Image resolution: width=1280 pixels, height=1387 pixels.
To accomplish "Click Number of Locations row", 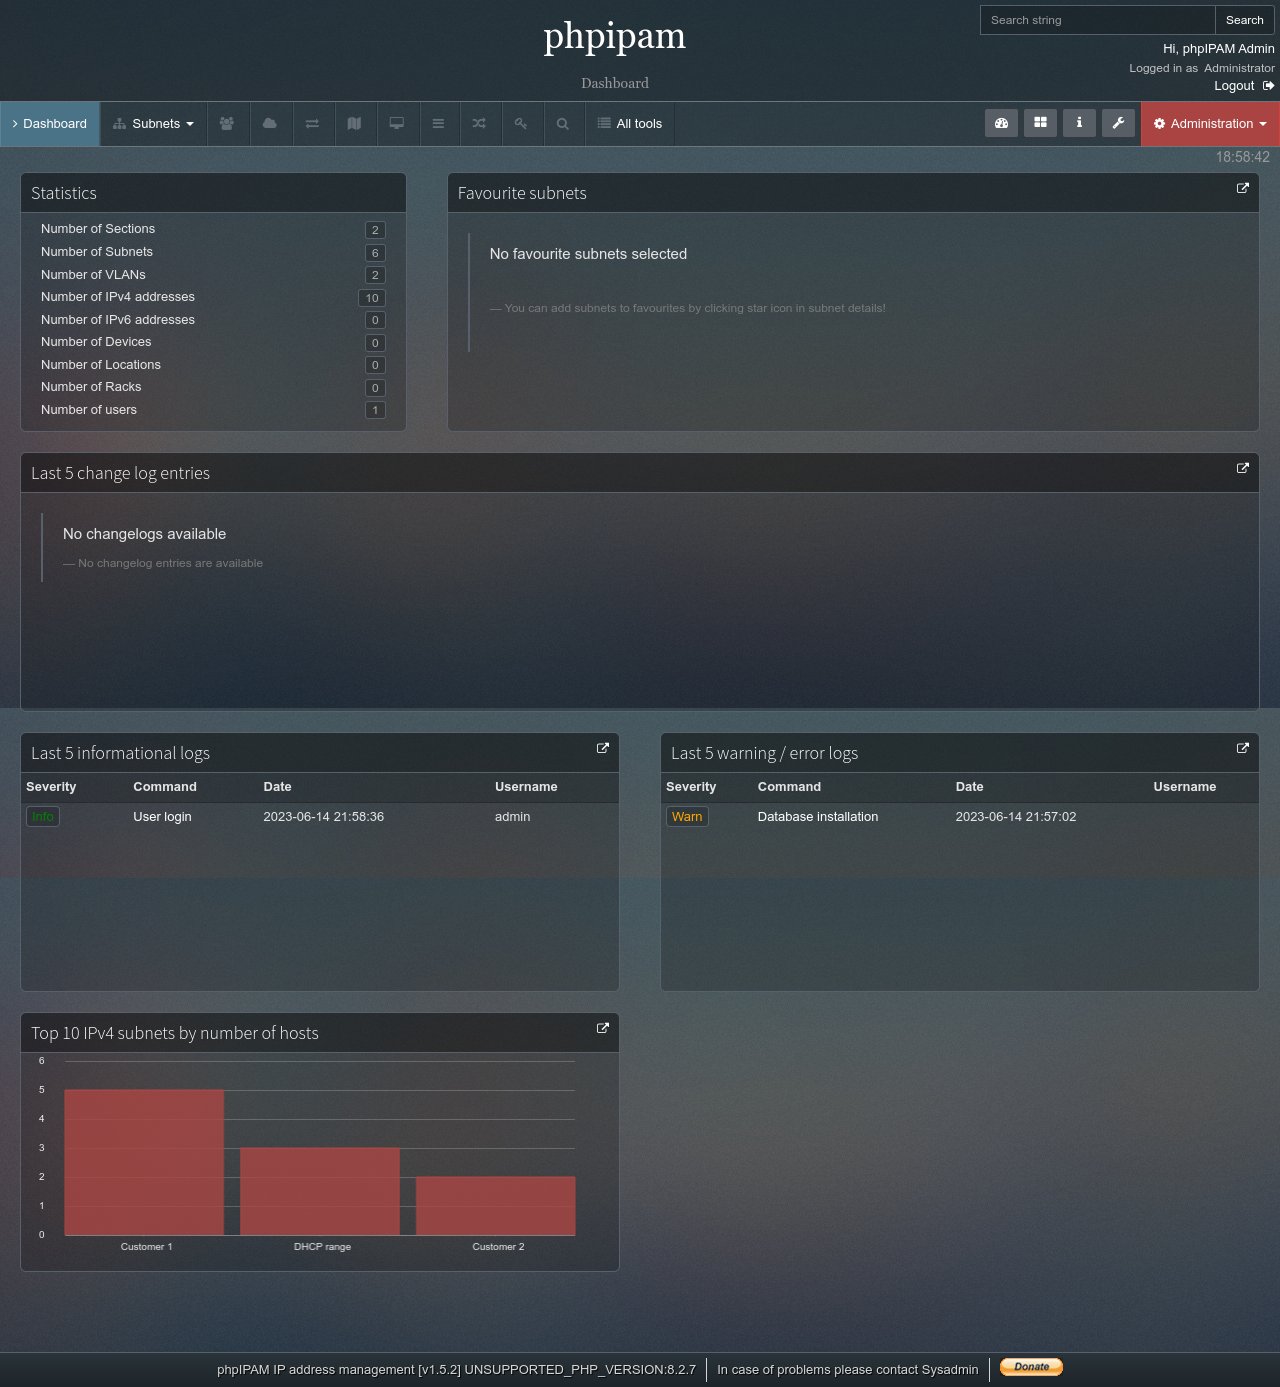I will point(213,365).
